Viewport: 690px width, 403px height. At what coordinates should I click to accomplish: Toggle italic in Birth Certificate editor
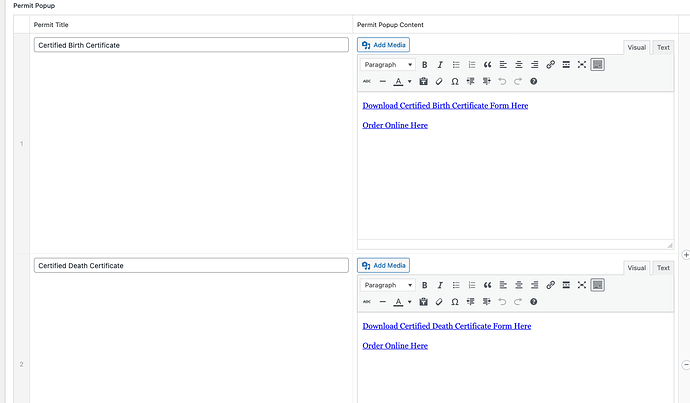click(440, 65)
